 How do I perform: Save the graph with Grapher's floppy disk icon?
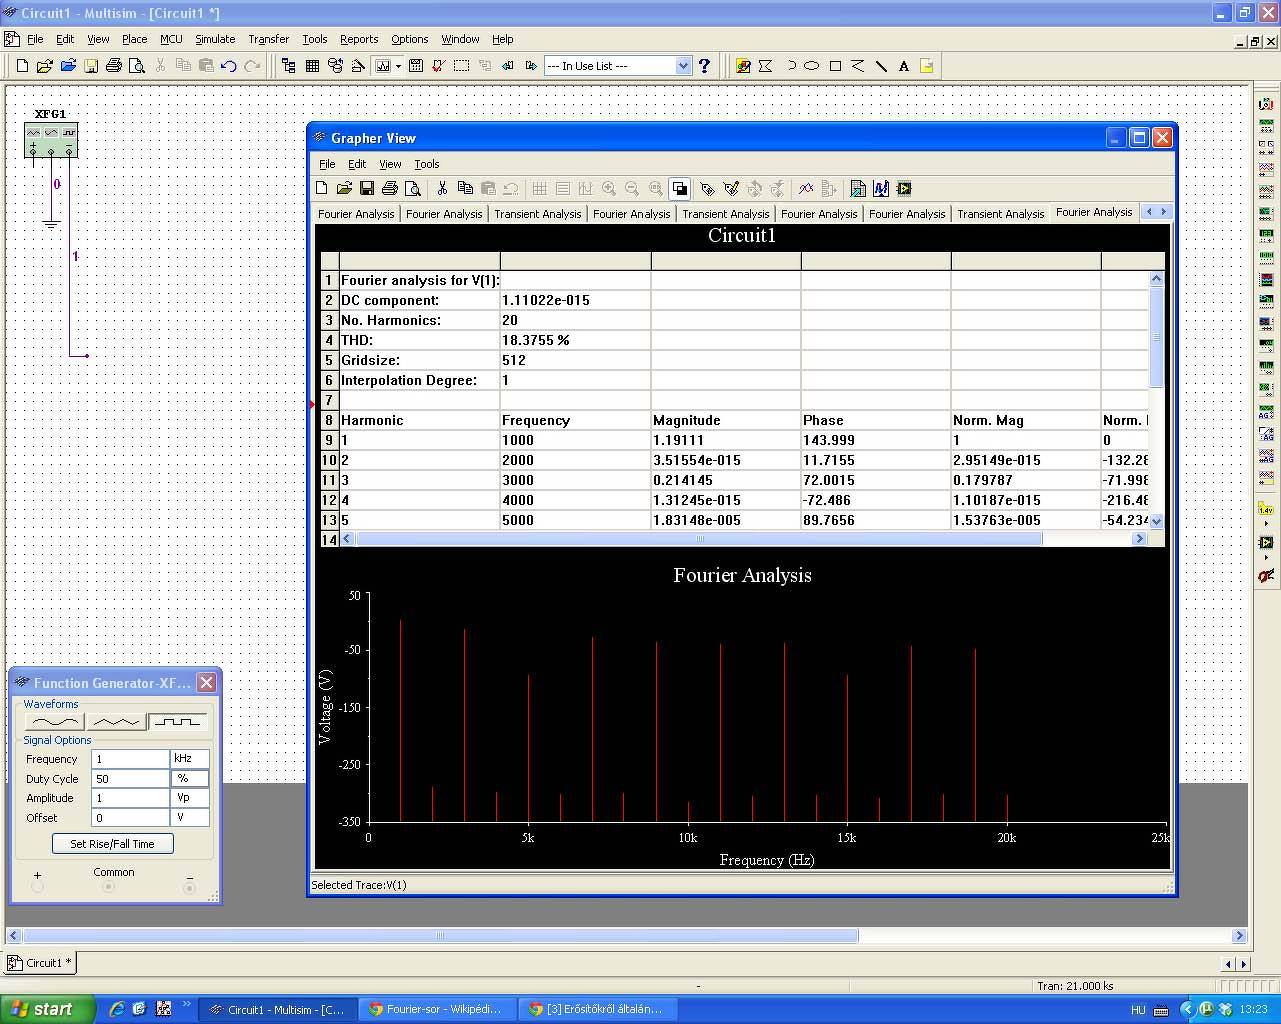click(367, 189)
